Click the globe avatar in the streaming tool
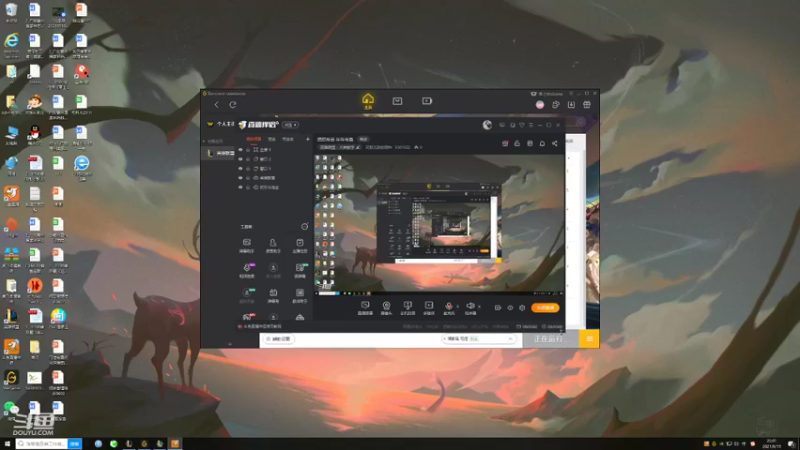The width and height of the screenshot is (800, 450). [487, 125]
